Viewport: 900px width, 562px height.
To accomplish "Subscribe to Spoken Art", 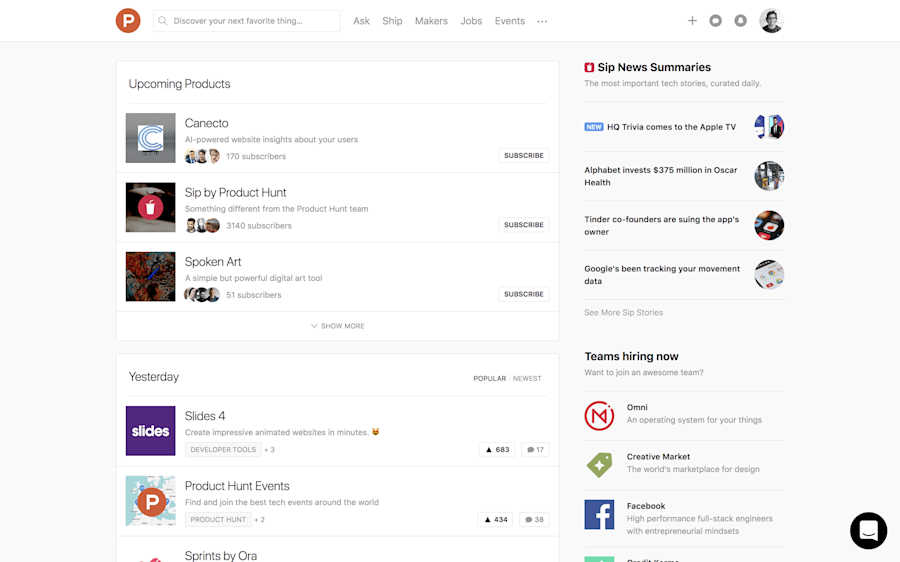I will (523, 294).
